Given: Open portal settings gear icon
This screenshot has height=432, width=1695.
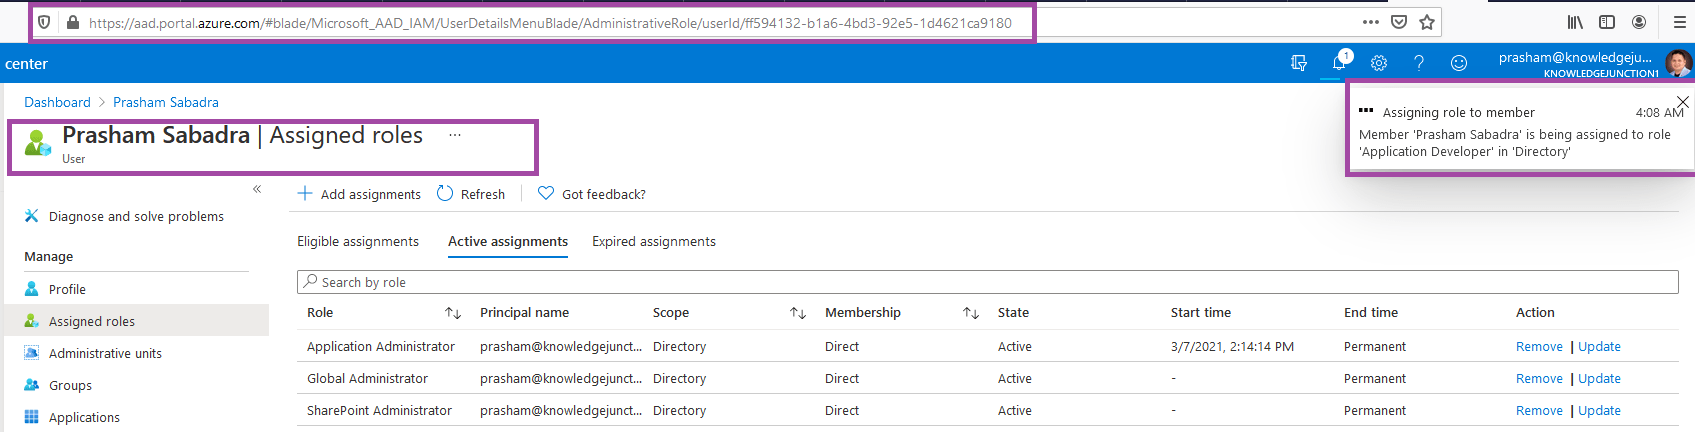Looking at the screenshot, I should coord(1379,63).
